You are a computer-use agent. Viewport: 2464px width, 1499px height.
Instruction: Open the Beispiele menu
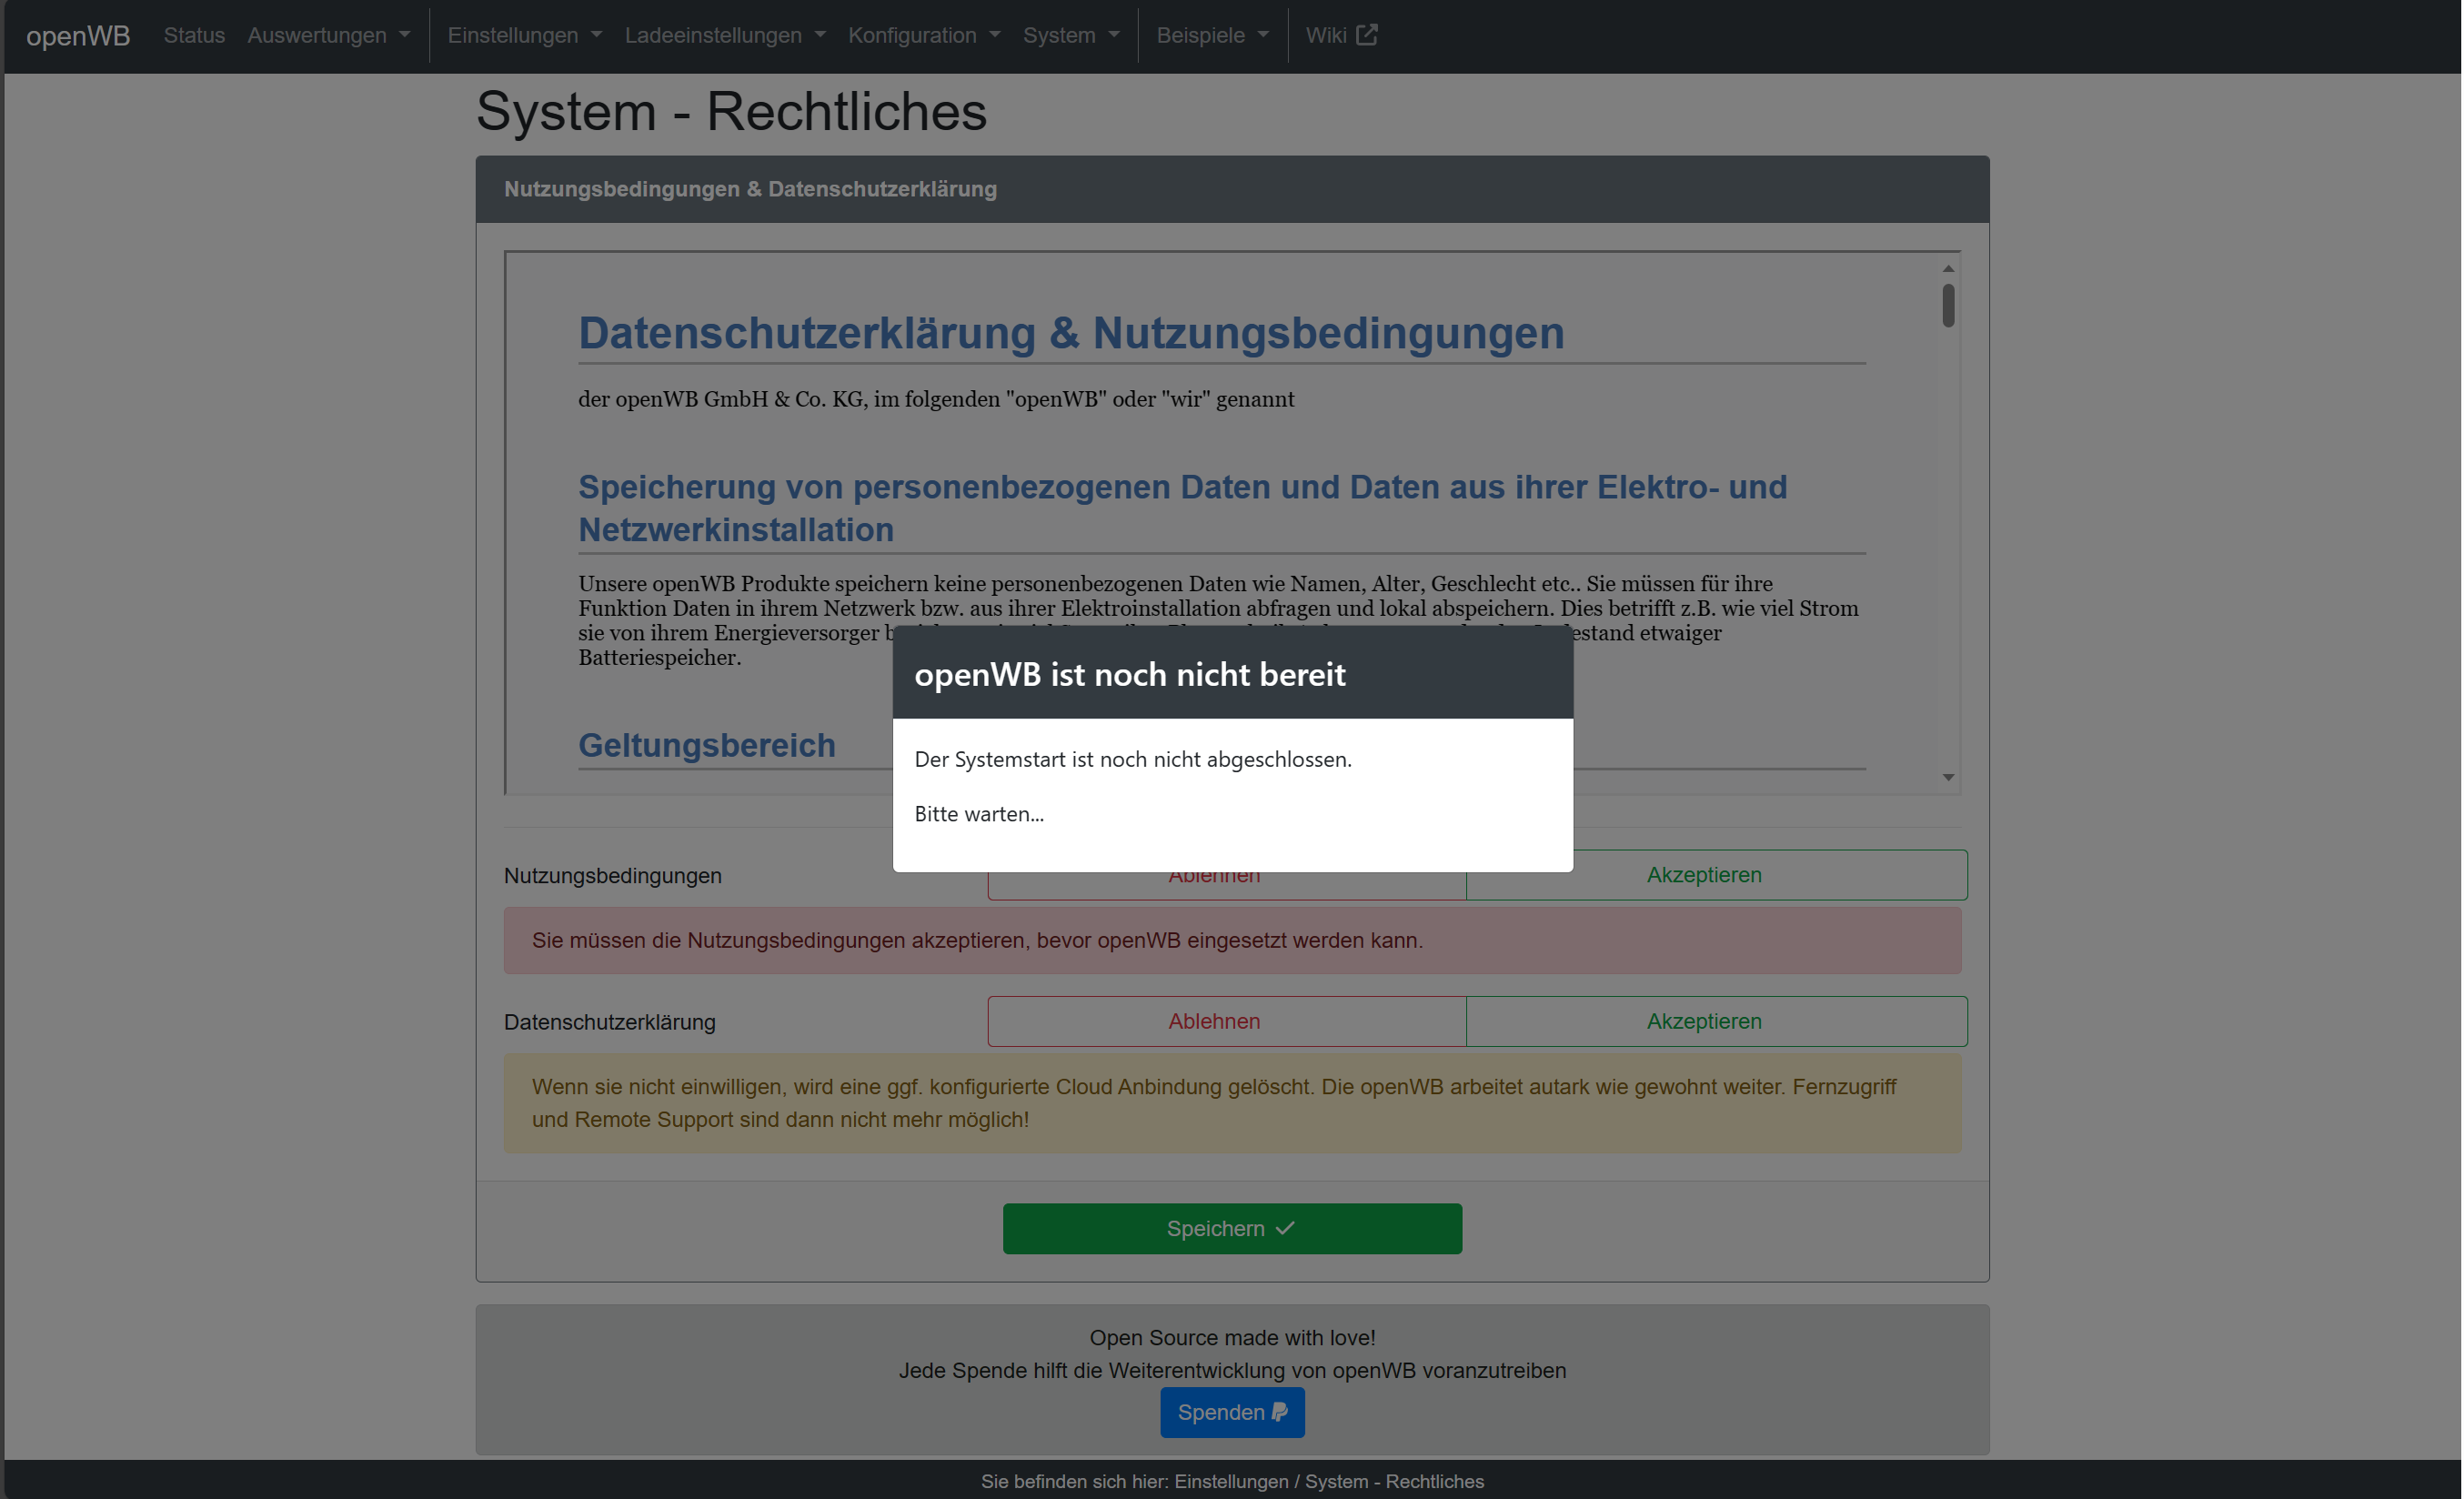(1212, 36)
